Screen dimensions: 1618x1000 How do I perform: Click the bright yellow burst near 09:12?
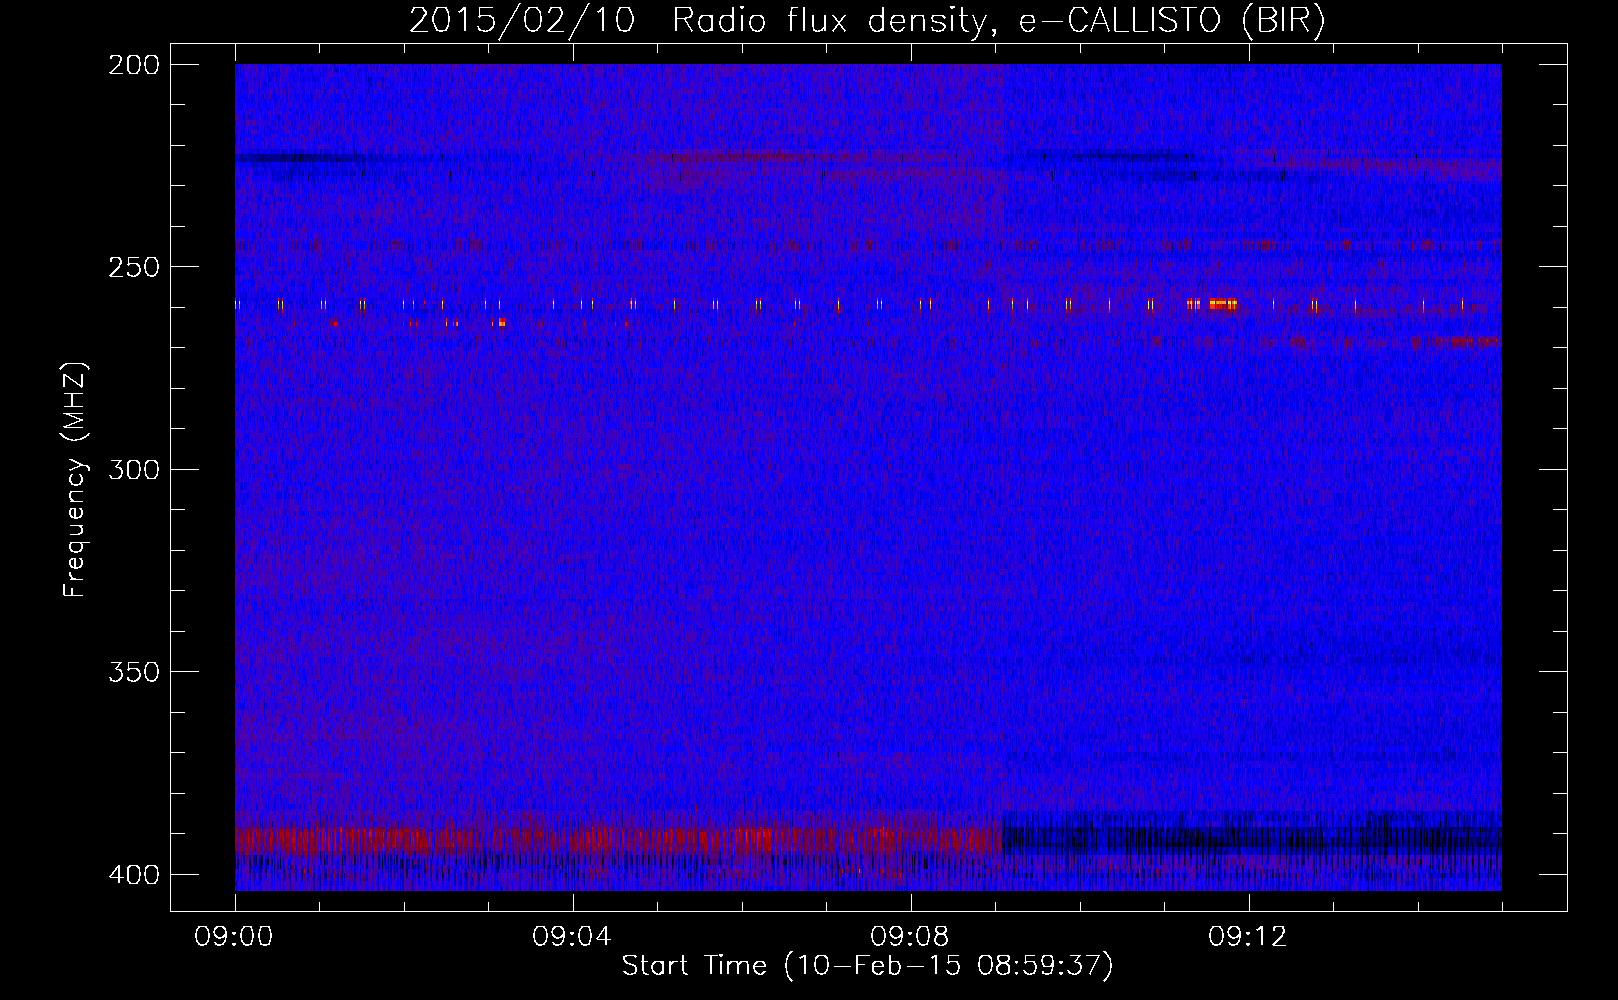1222,304
